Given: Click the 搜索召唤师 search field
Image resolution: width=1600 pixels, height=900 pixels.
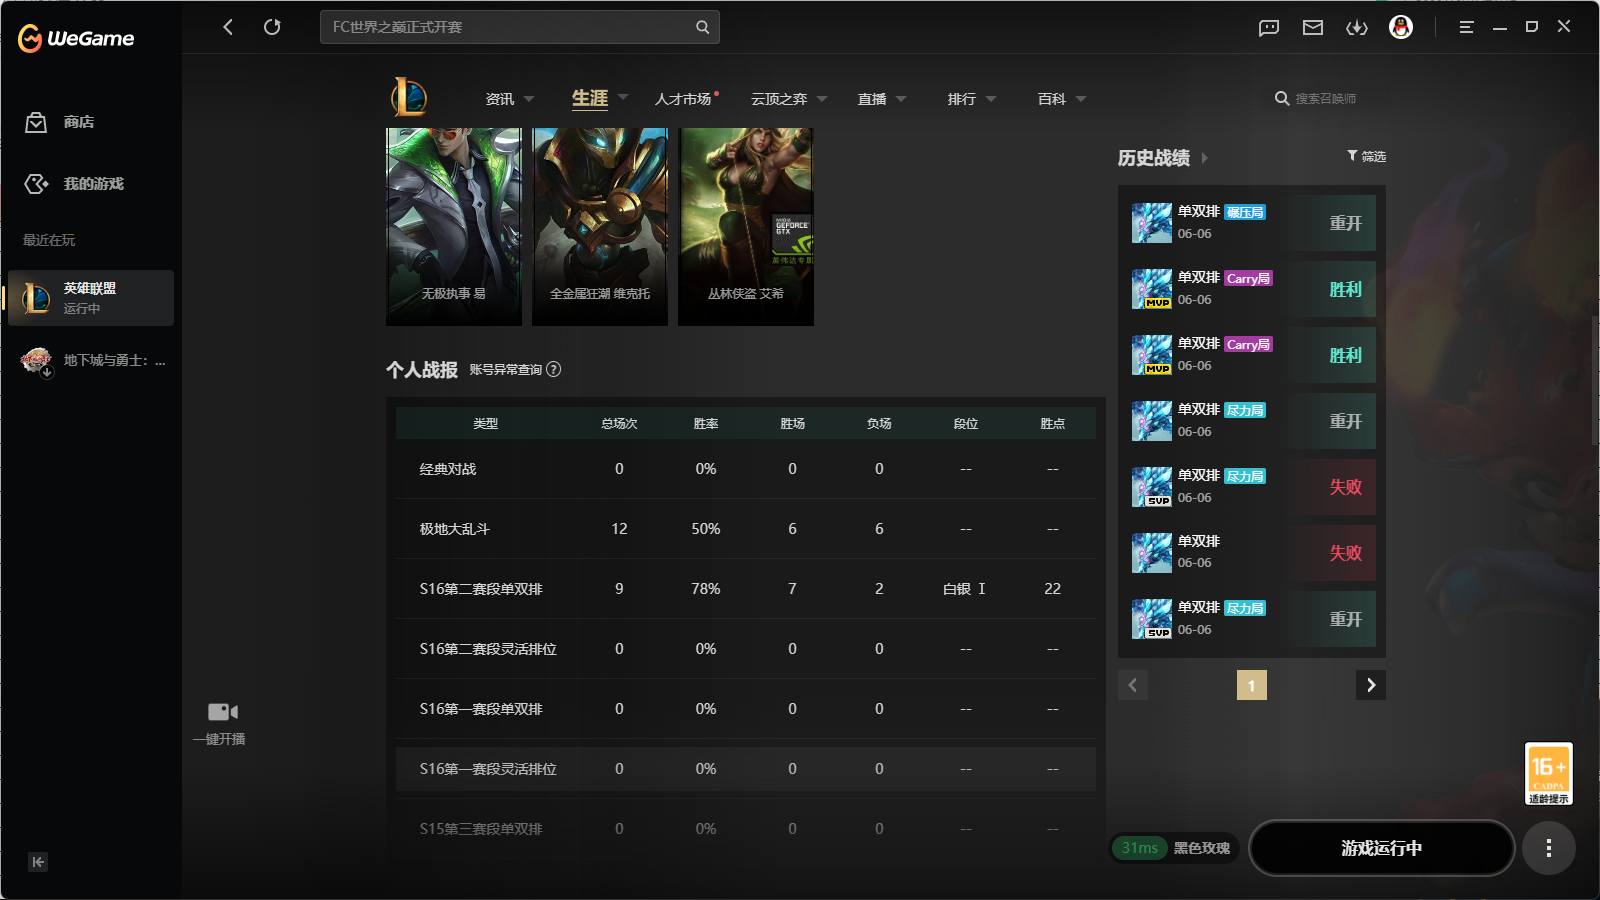Looking at the screenshot, I should 1325,98.
